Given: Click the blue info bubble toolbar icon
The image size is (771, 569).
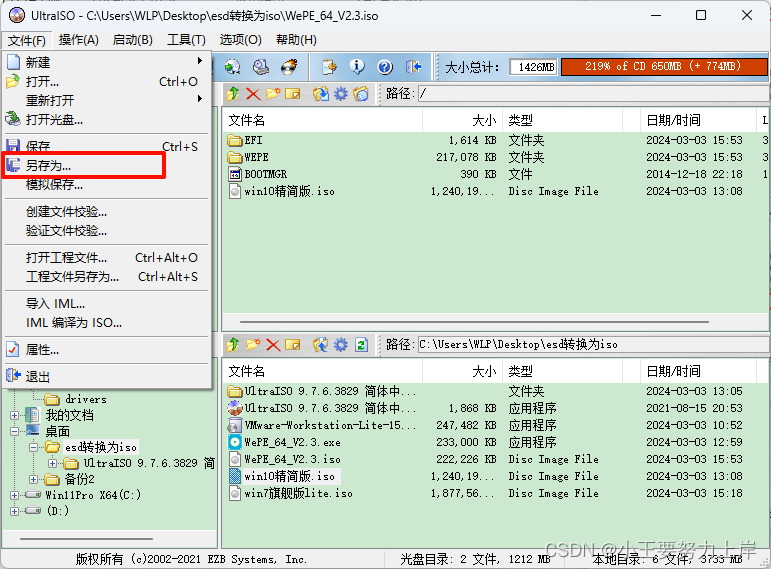Looking at the screenshot, I should point(357,66).
